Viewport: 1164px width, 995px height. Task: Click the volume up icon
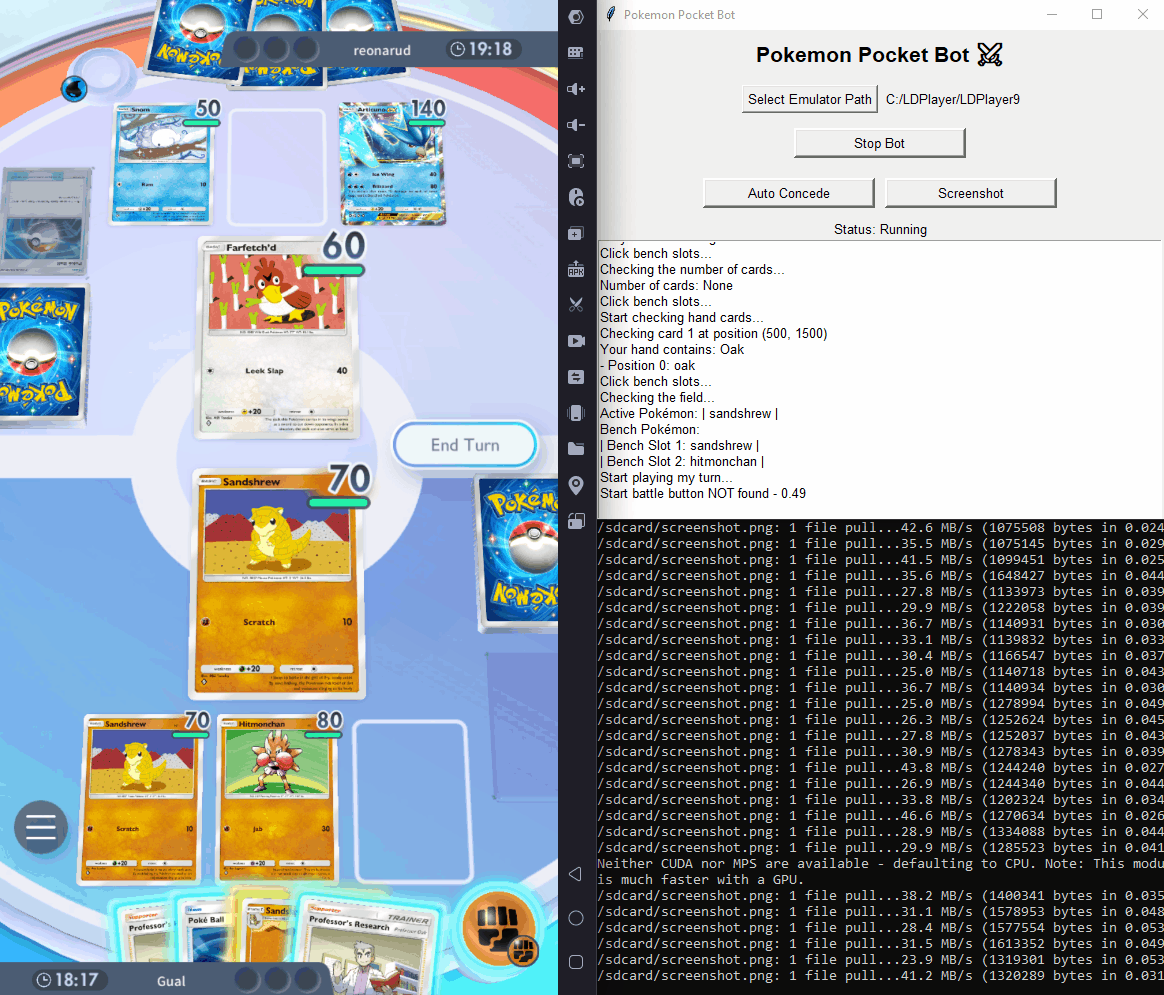[576, 89]
